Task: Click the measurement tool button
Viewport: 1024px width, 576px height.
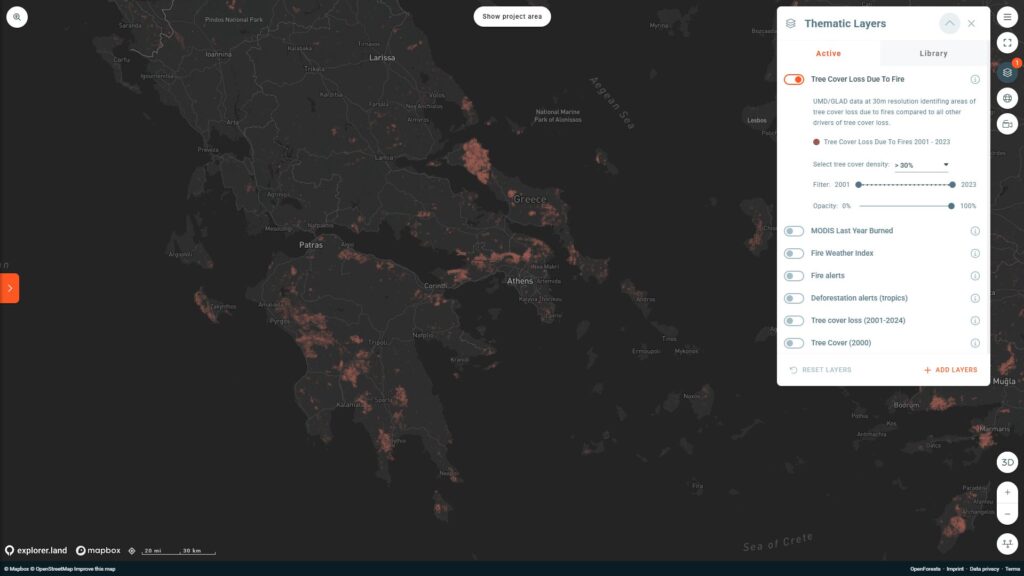Action: (x=1007, y=543)
